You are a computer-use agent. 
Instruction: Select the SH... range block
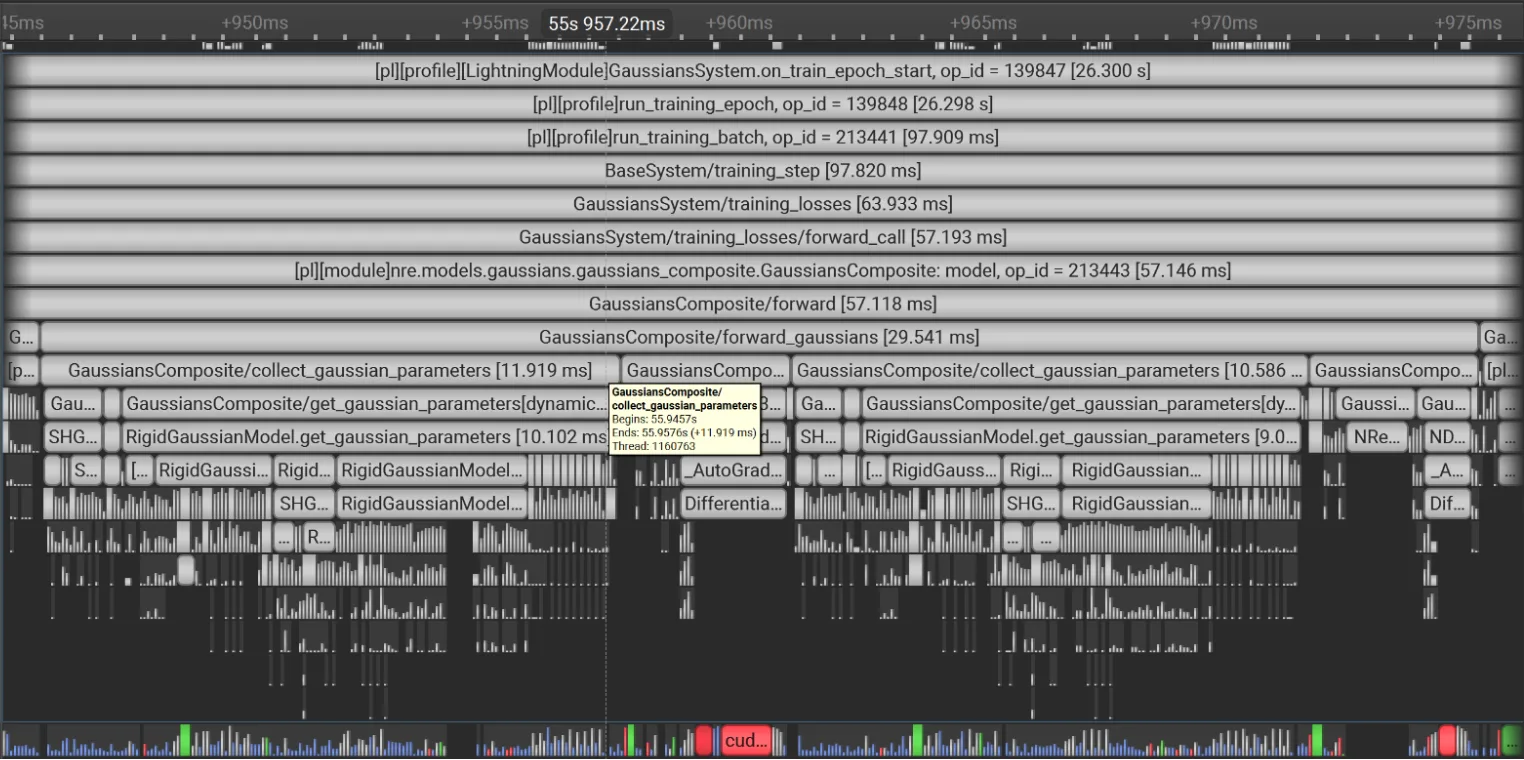pos(820,437)
